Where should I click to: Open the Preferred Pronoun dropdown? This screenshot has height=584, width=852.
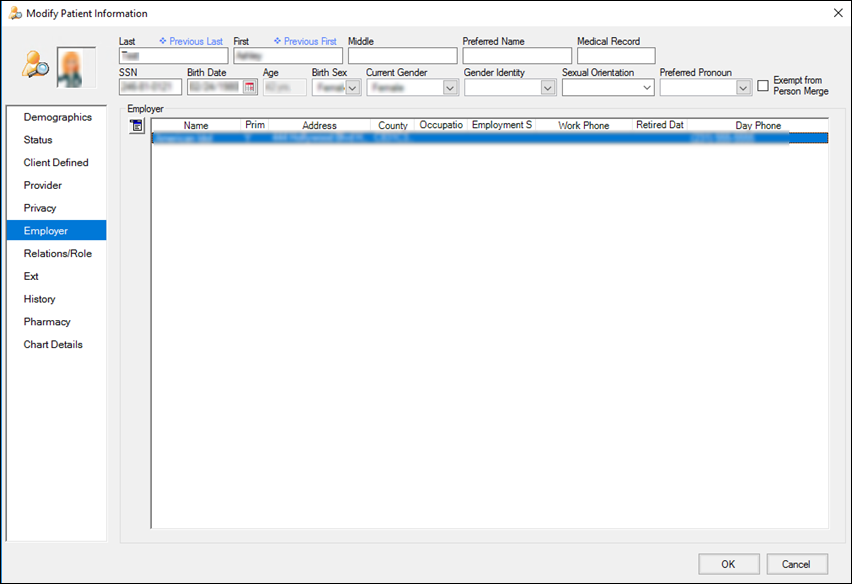point(743,87)
